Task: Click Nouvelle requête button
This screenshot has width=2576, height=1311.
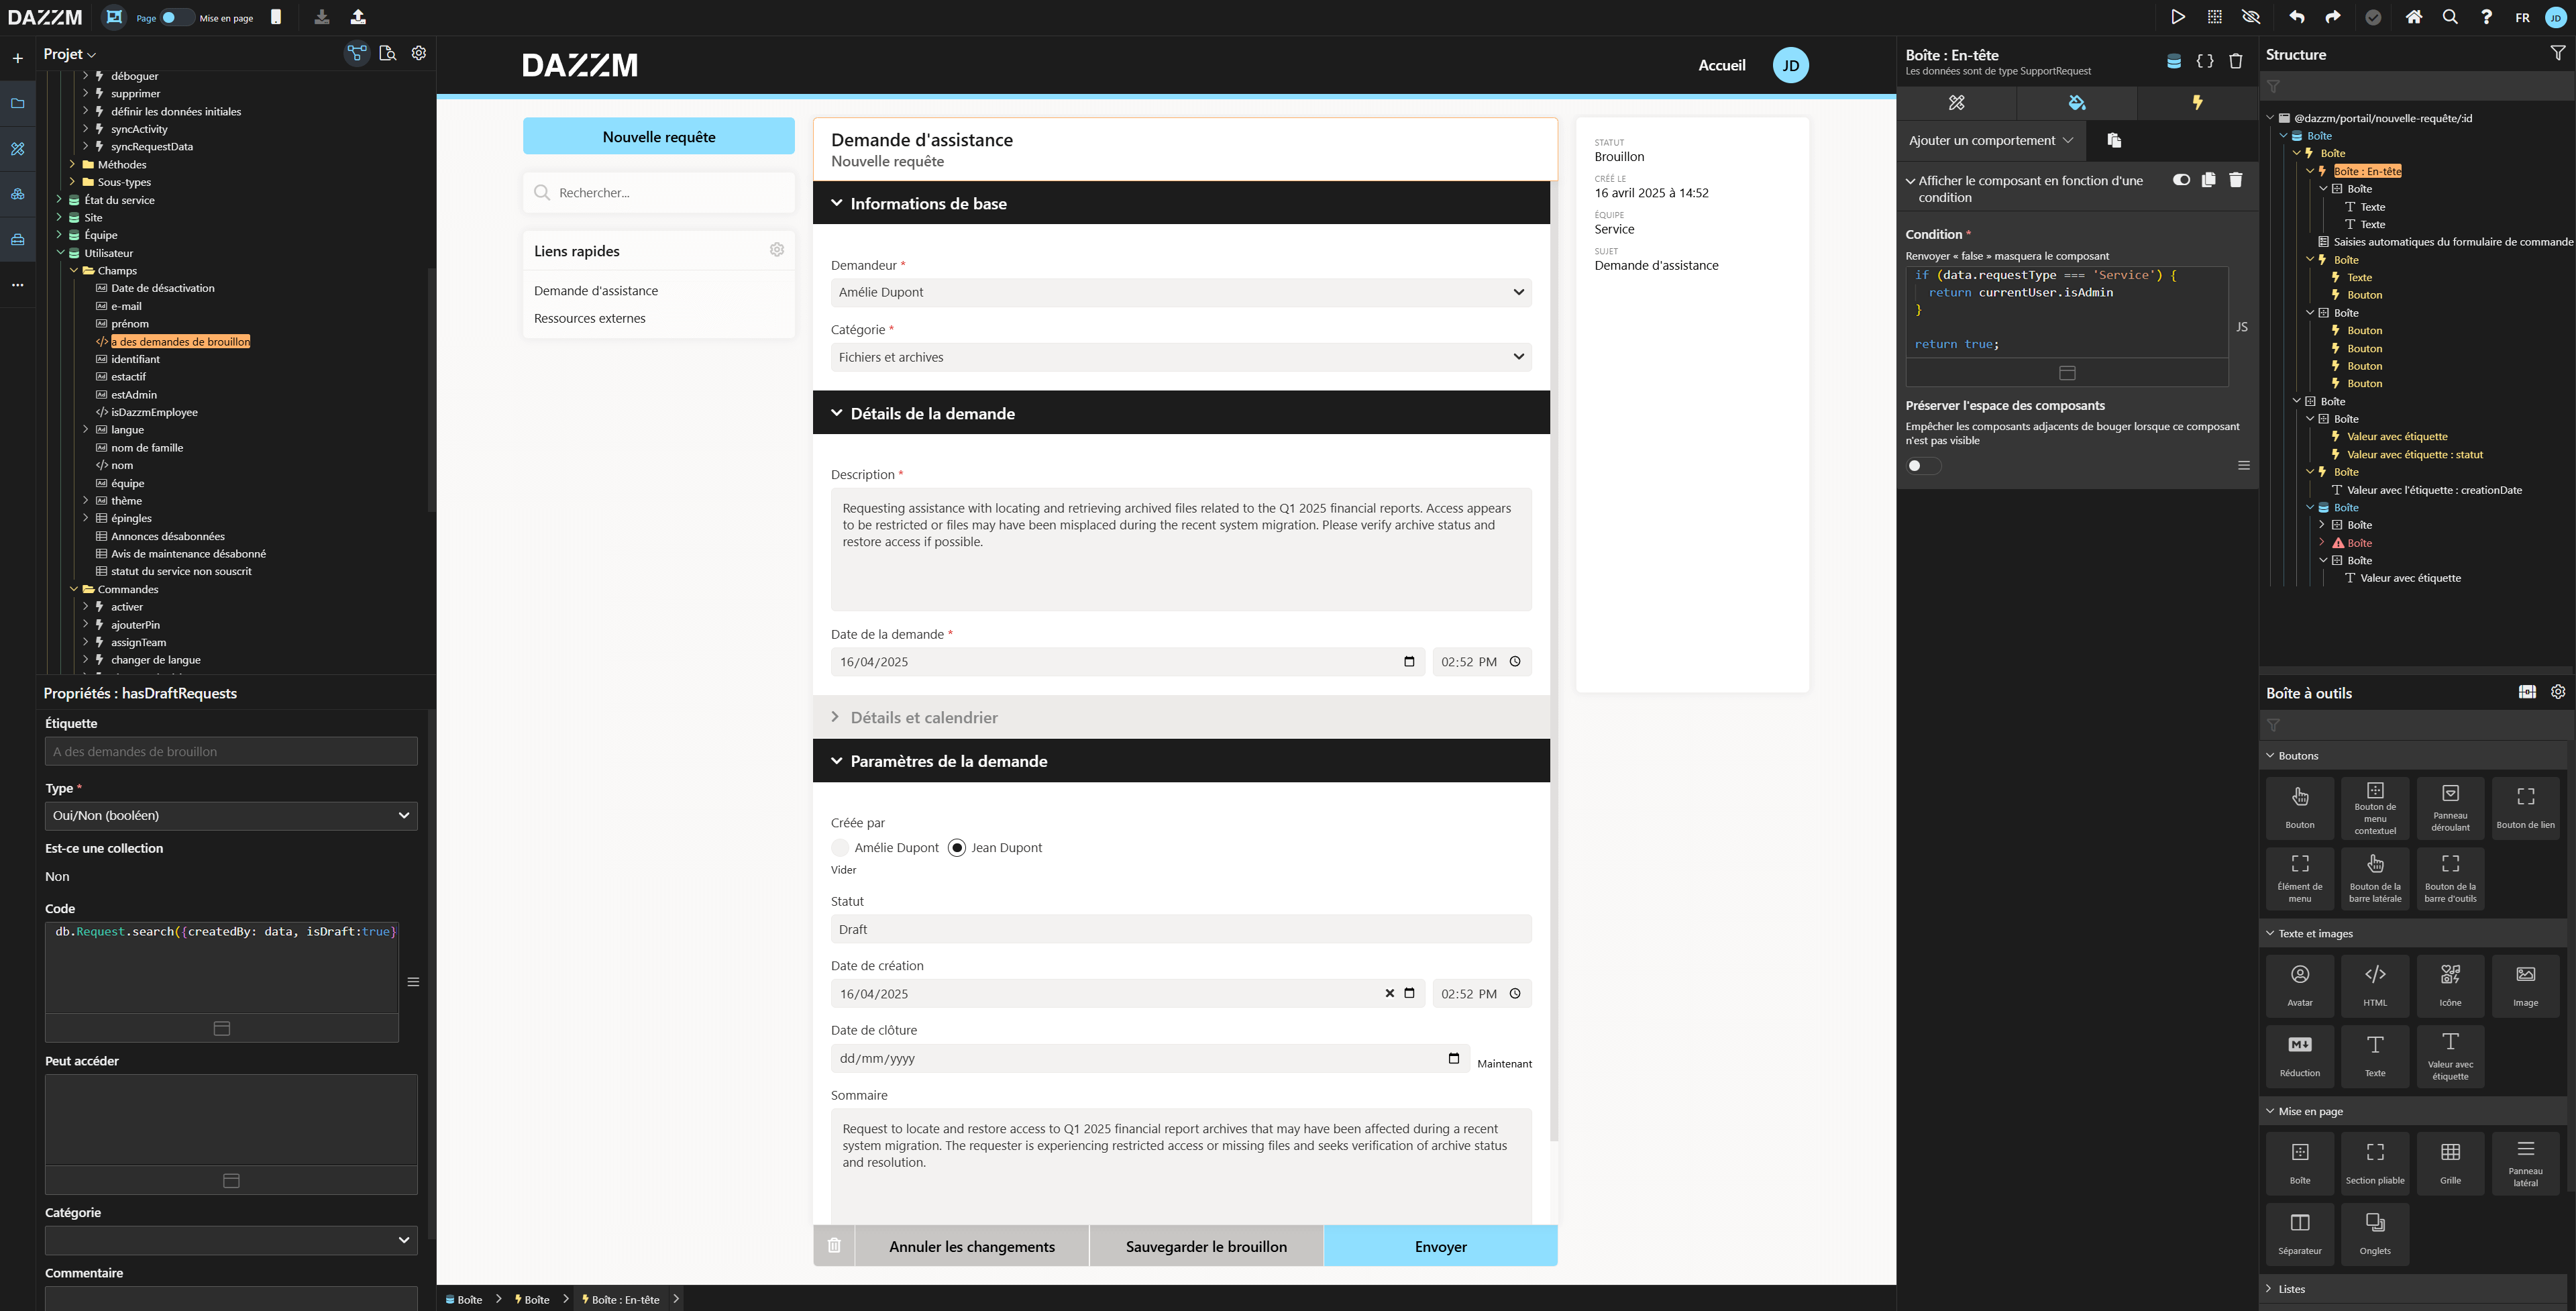Action: (x=659, y=137)
